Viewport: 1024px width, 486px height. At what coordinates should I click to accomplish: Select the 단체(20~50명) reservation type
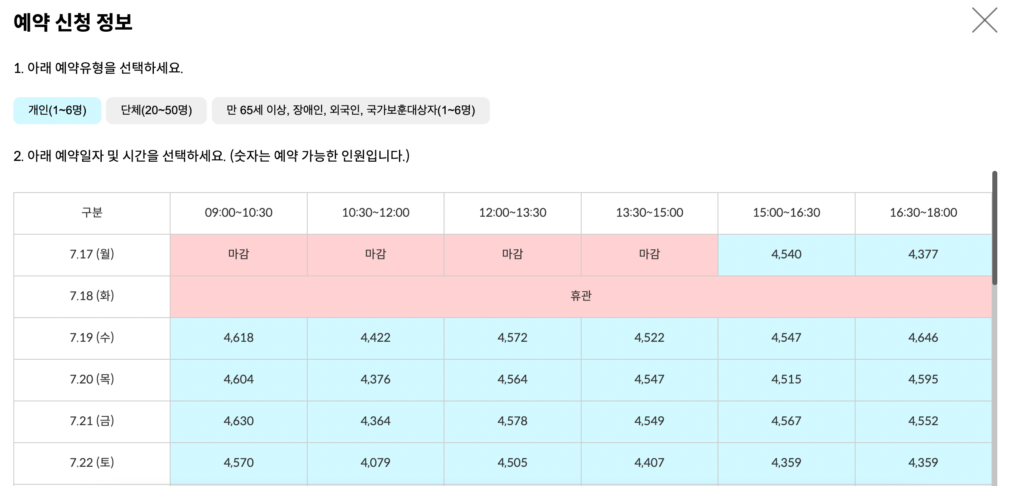pos(156,110)
